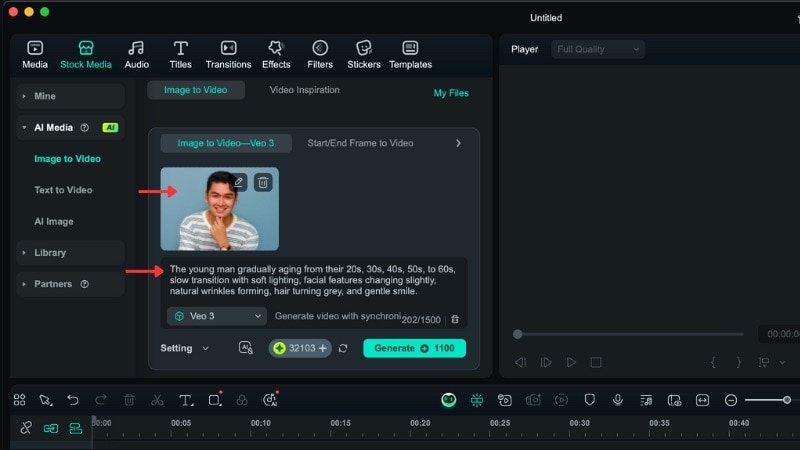Clear the prompt with trash icon
This screenshot has height=450, width=800.
[x=455, y=319]
